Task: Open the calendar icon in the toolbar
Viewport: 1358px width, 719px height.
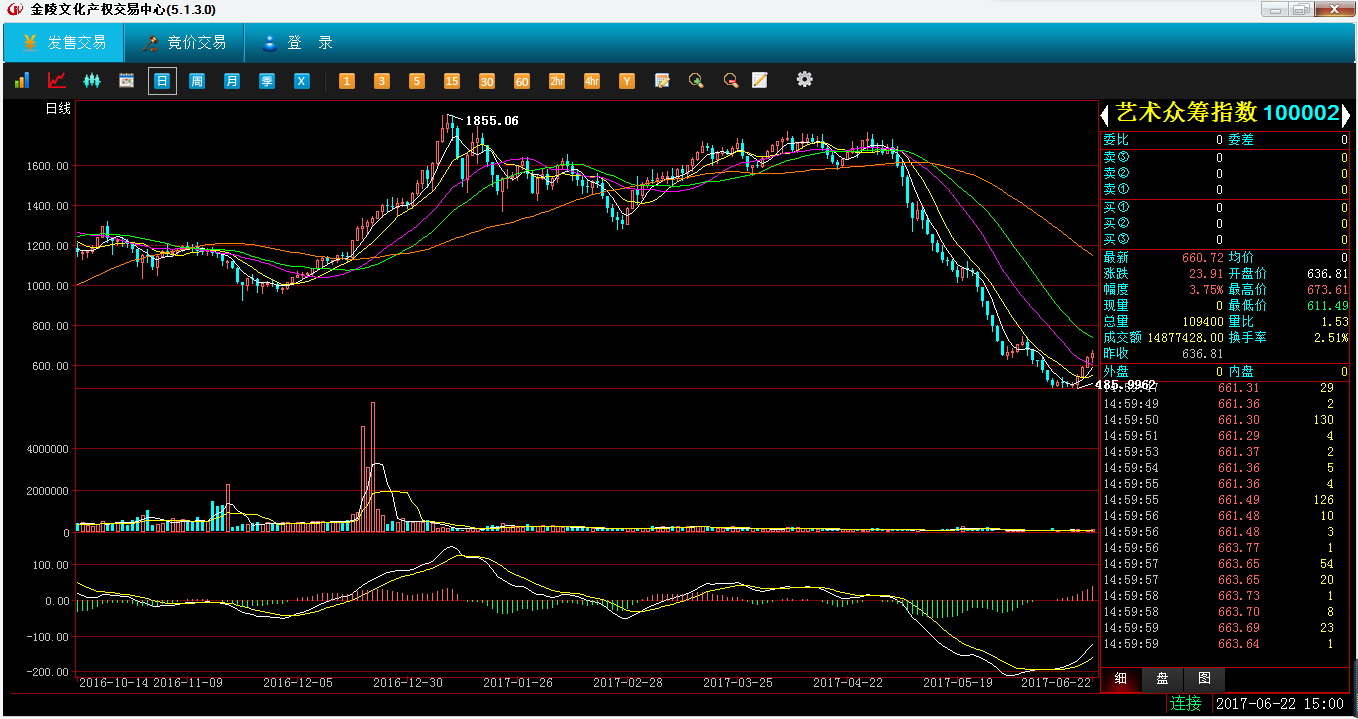Action: click(x=127, y=80)
